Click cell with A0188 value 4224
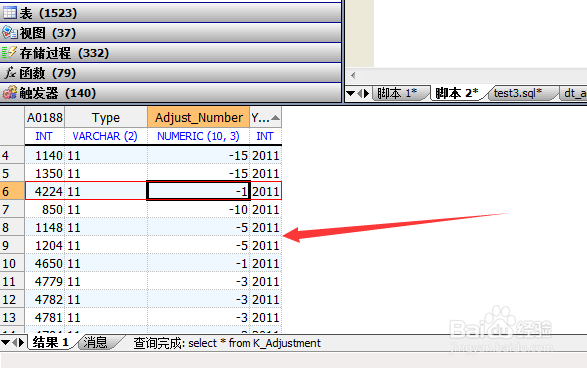The height and width of the screenshot is (368, 587). click(45, 191)
